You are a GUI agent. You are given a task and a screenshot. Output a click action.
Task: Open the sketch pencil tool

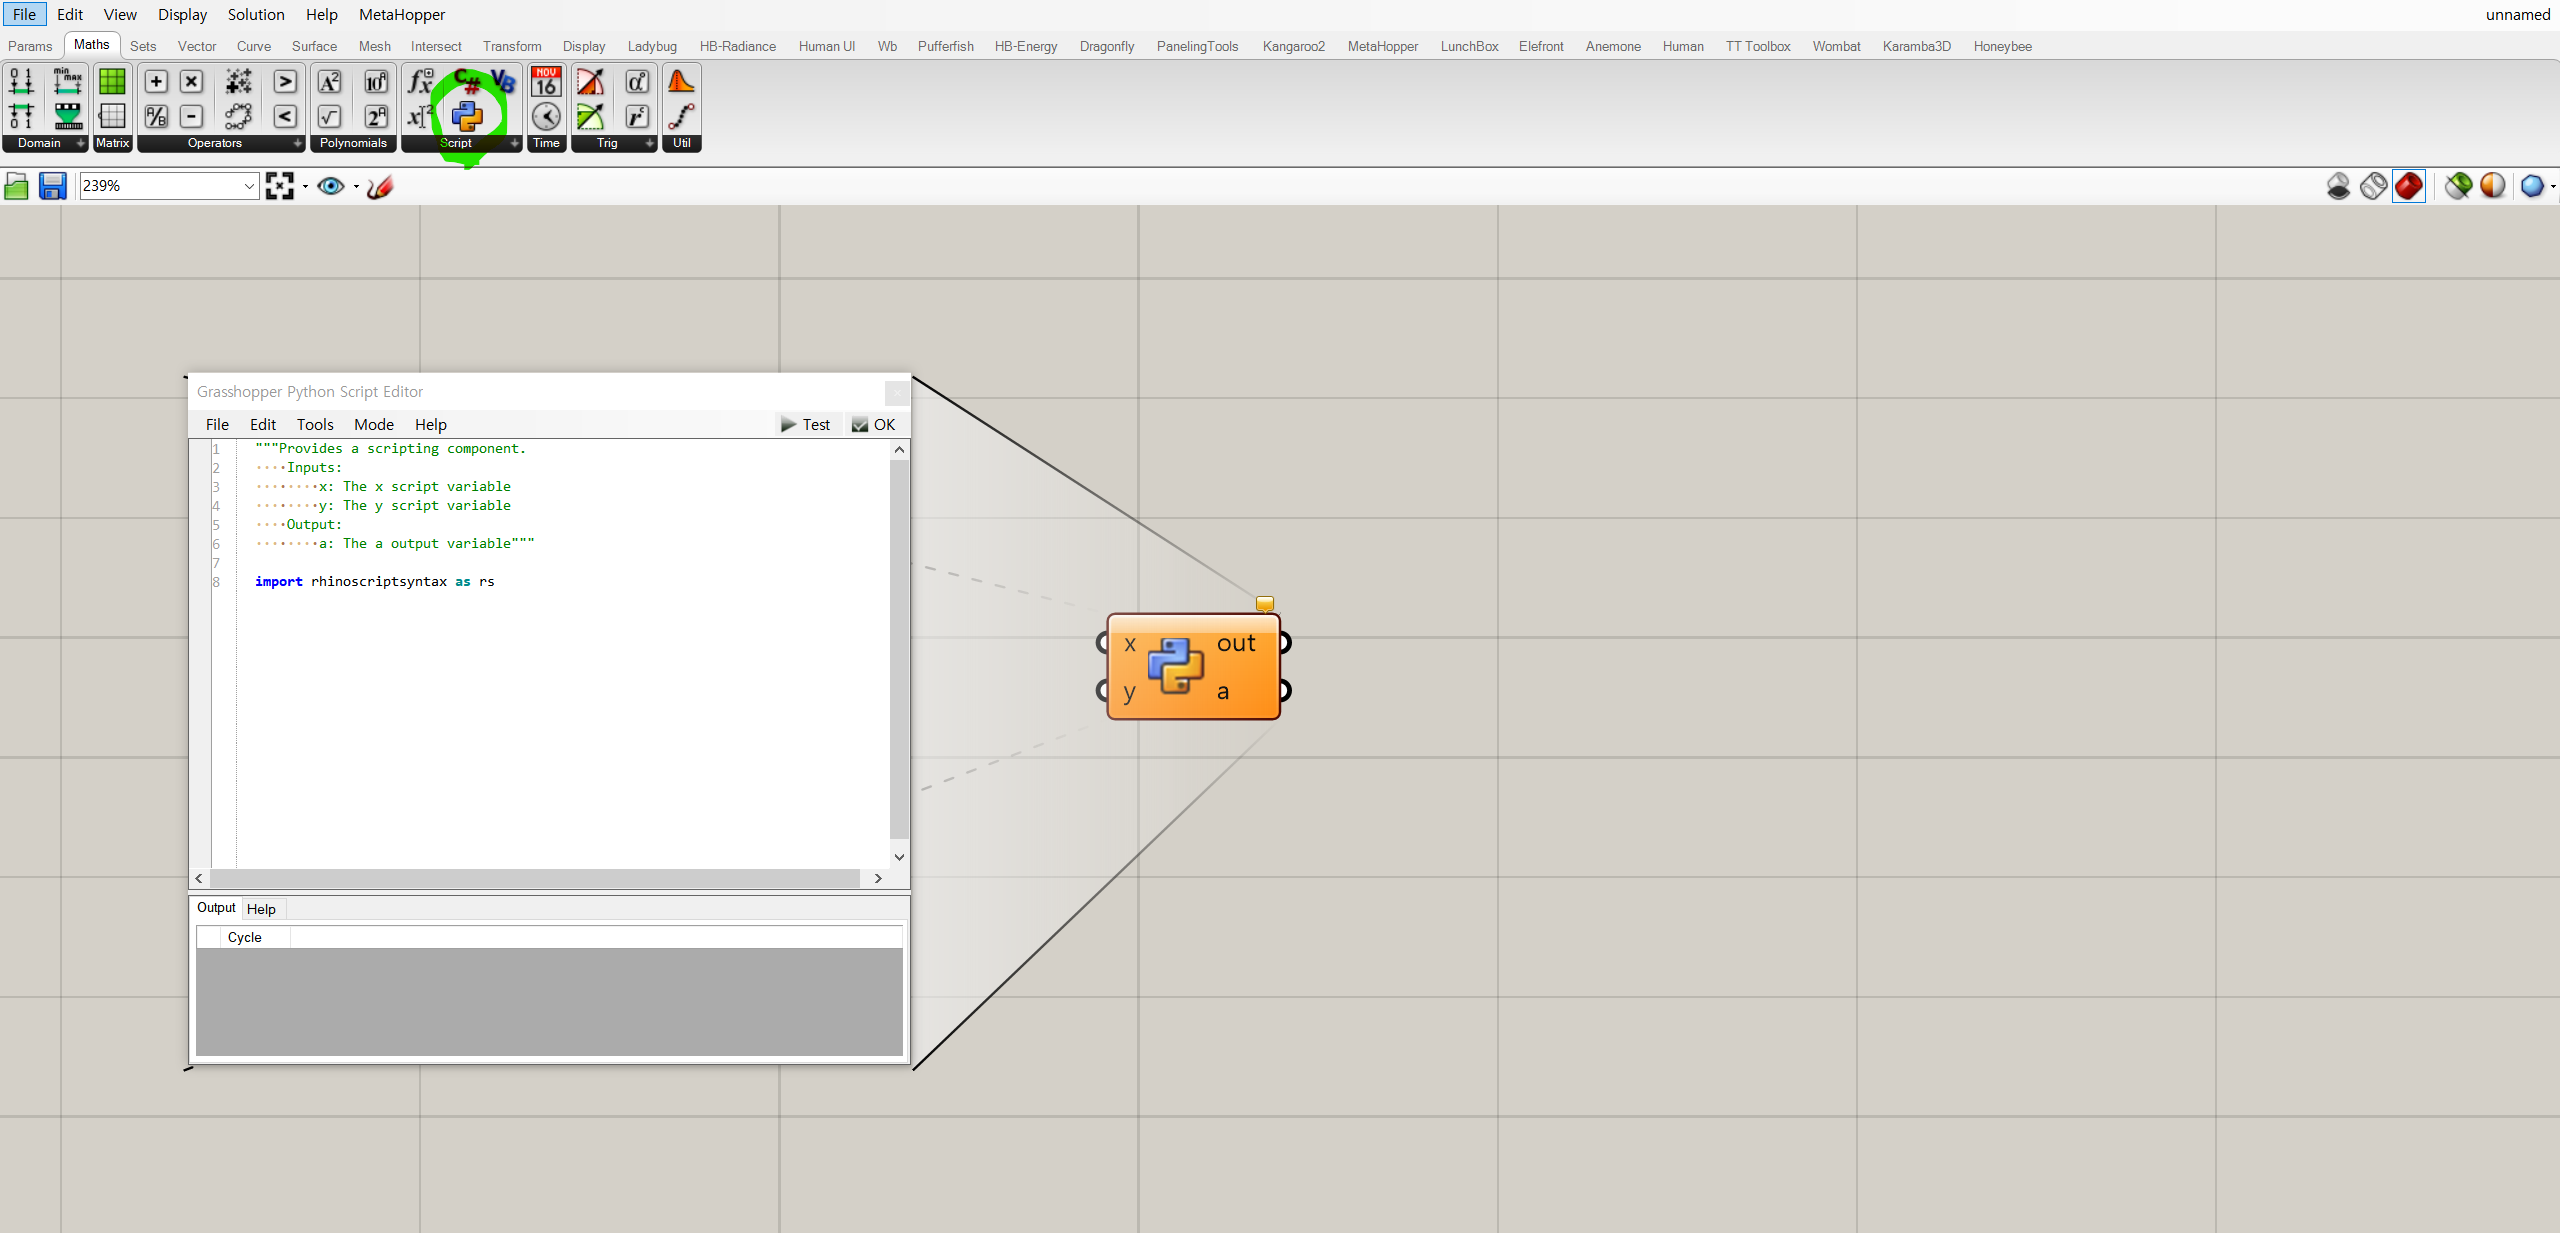coord(380,186)
